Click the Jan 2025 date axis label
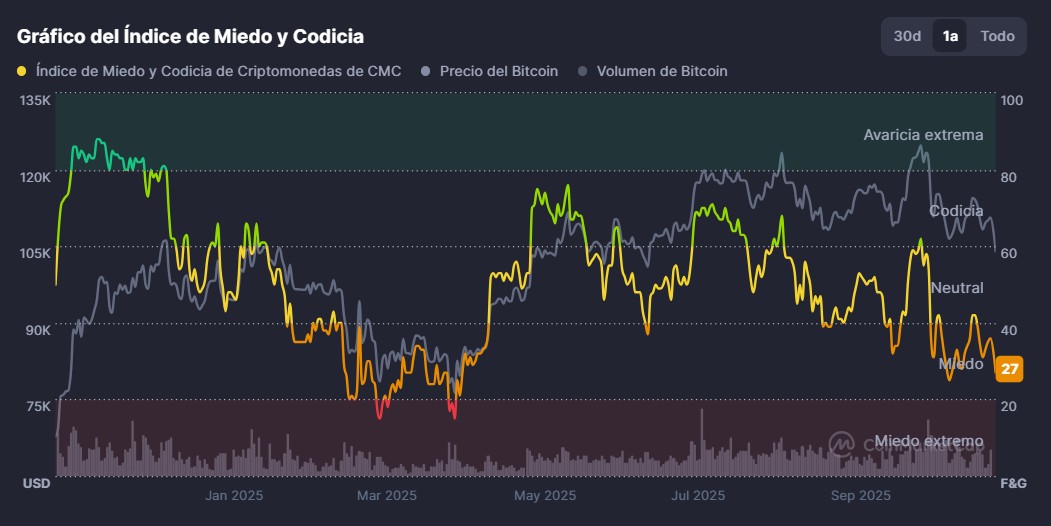Viewport: 1051px width, 526px height. coord(233,495)
